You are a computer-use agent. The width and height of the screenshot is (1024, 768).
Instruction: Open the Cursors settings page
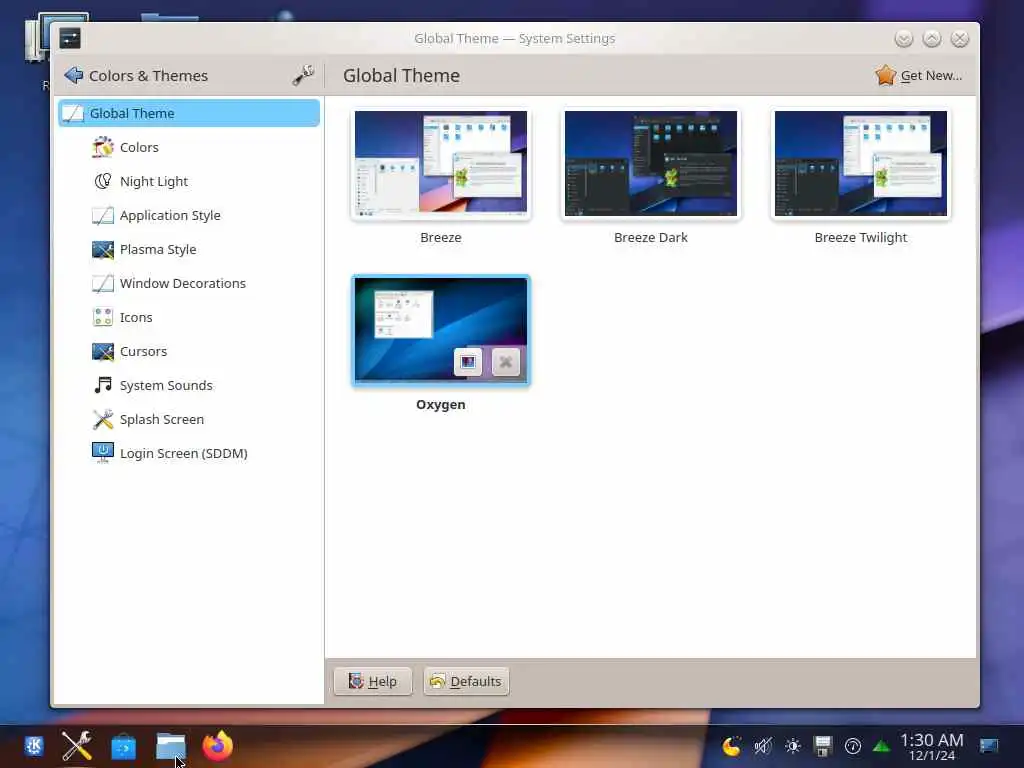189,351
